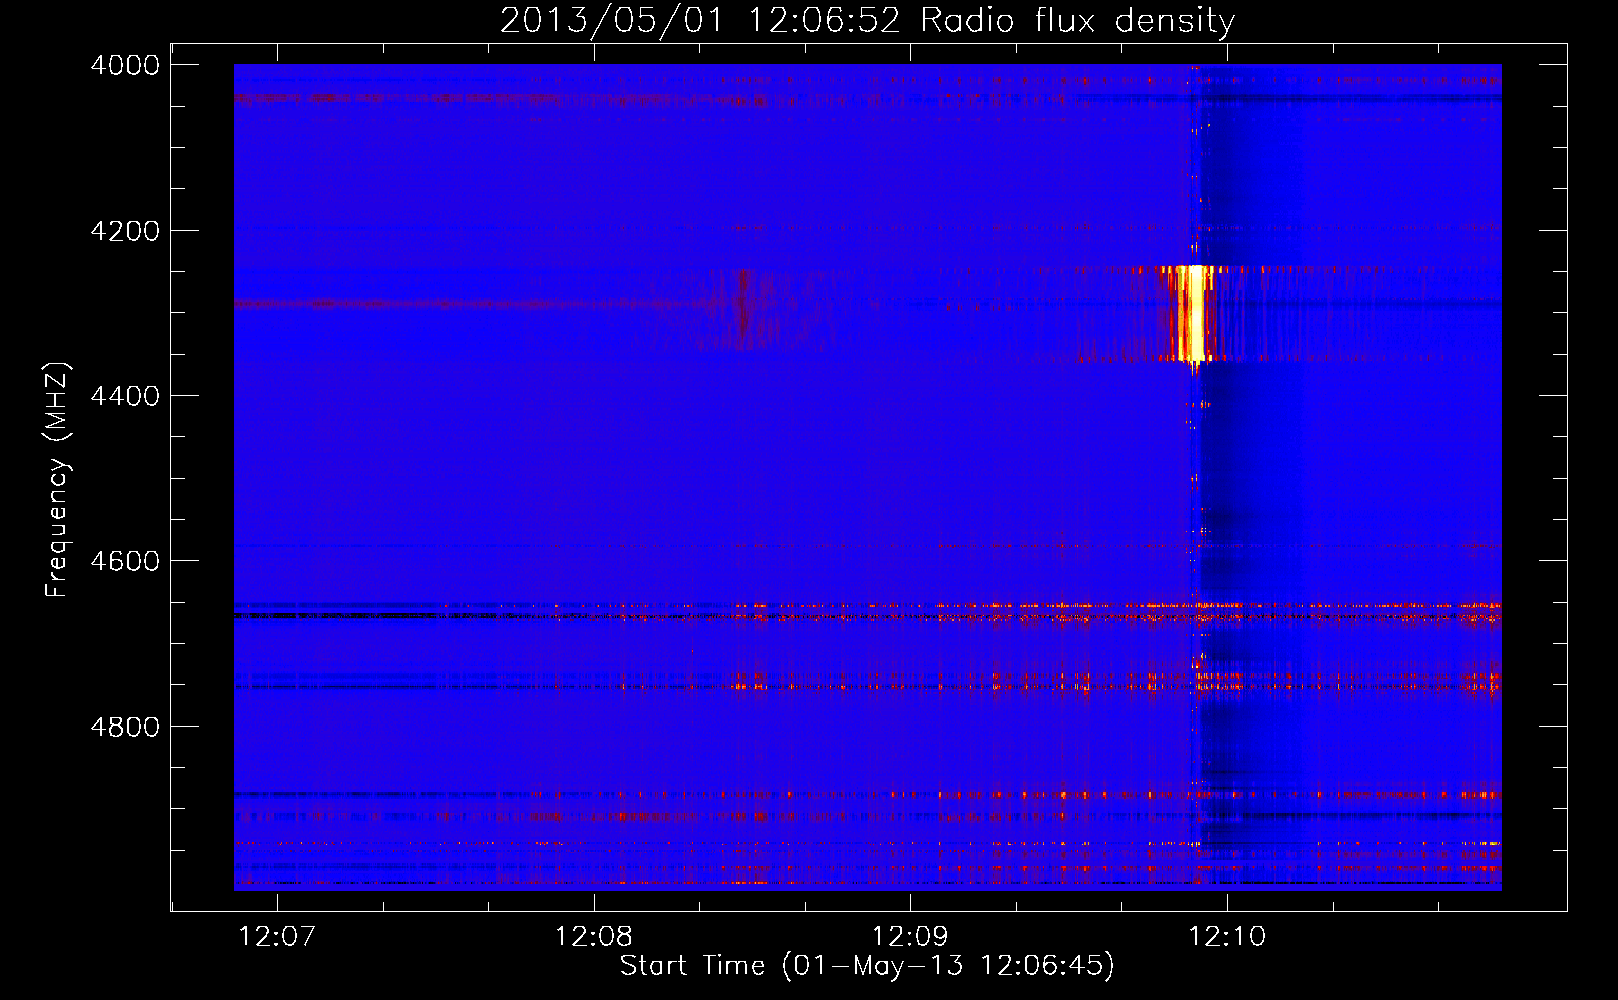Click the 12:09 time tick label
1618x1000 pixels.
pyautogui.click(x=910, y=936)
